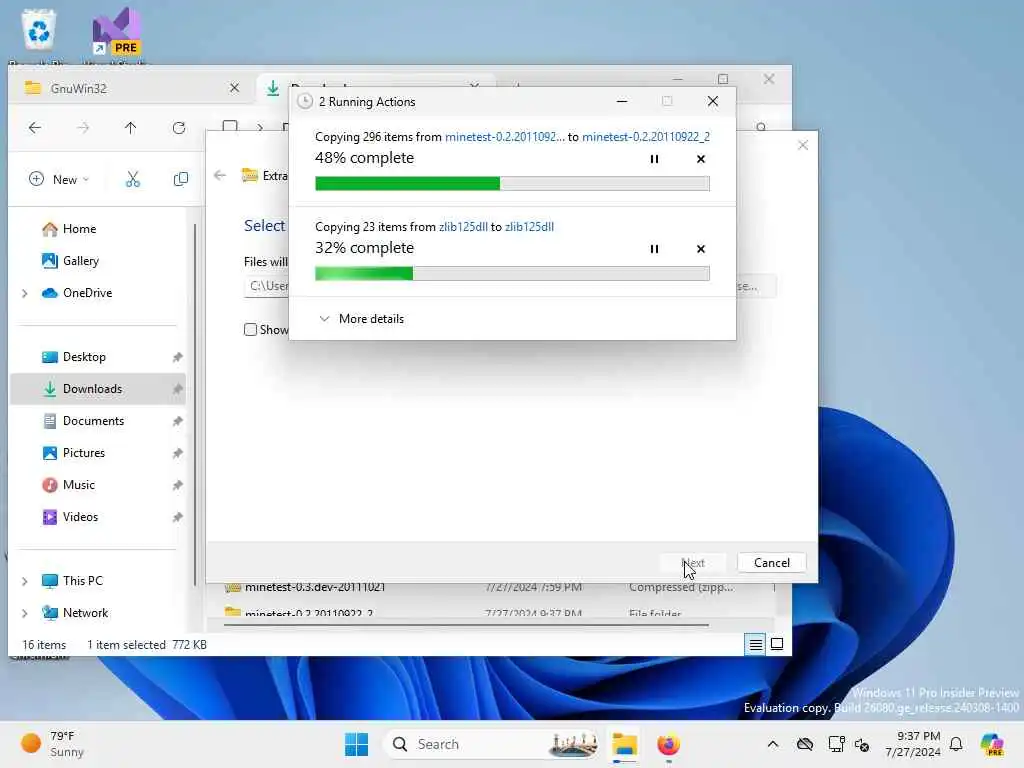Select This PC in navigation pane

click(x=82, y=581)
